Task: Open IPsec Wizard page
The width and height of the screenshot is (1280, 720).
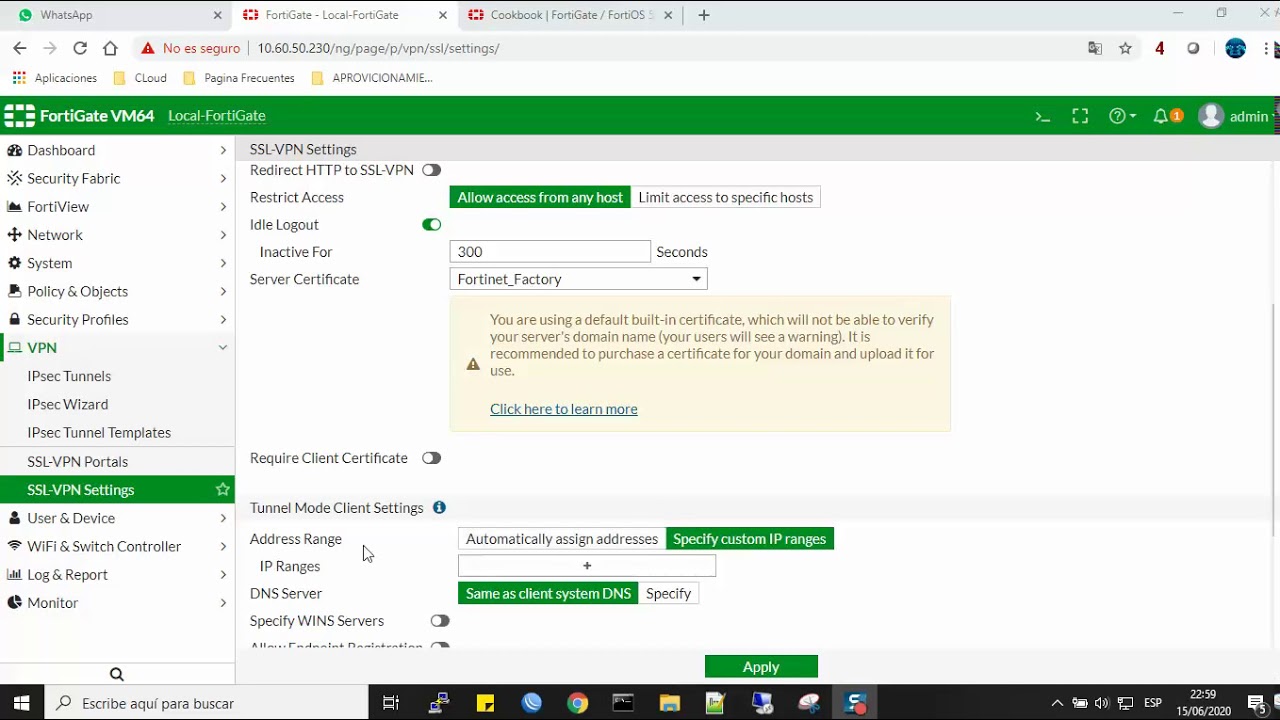Action: [68, 405]
